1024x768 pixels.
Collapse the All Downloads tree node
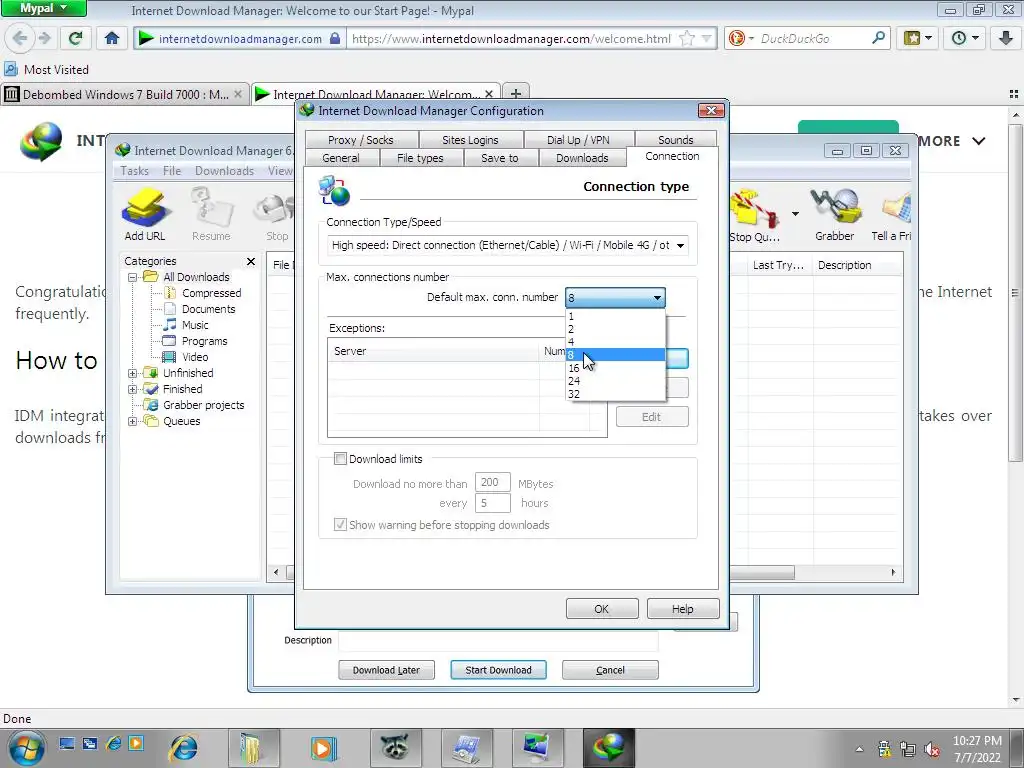tap(133, 277)
